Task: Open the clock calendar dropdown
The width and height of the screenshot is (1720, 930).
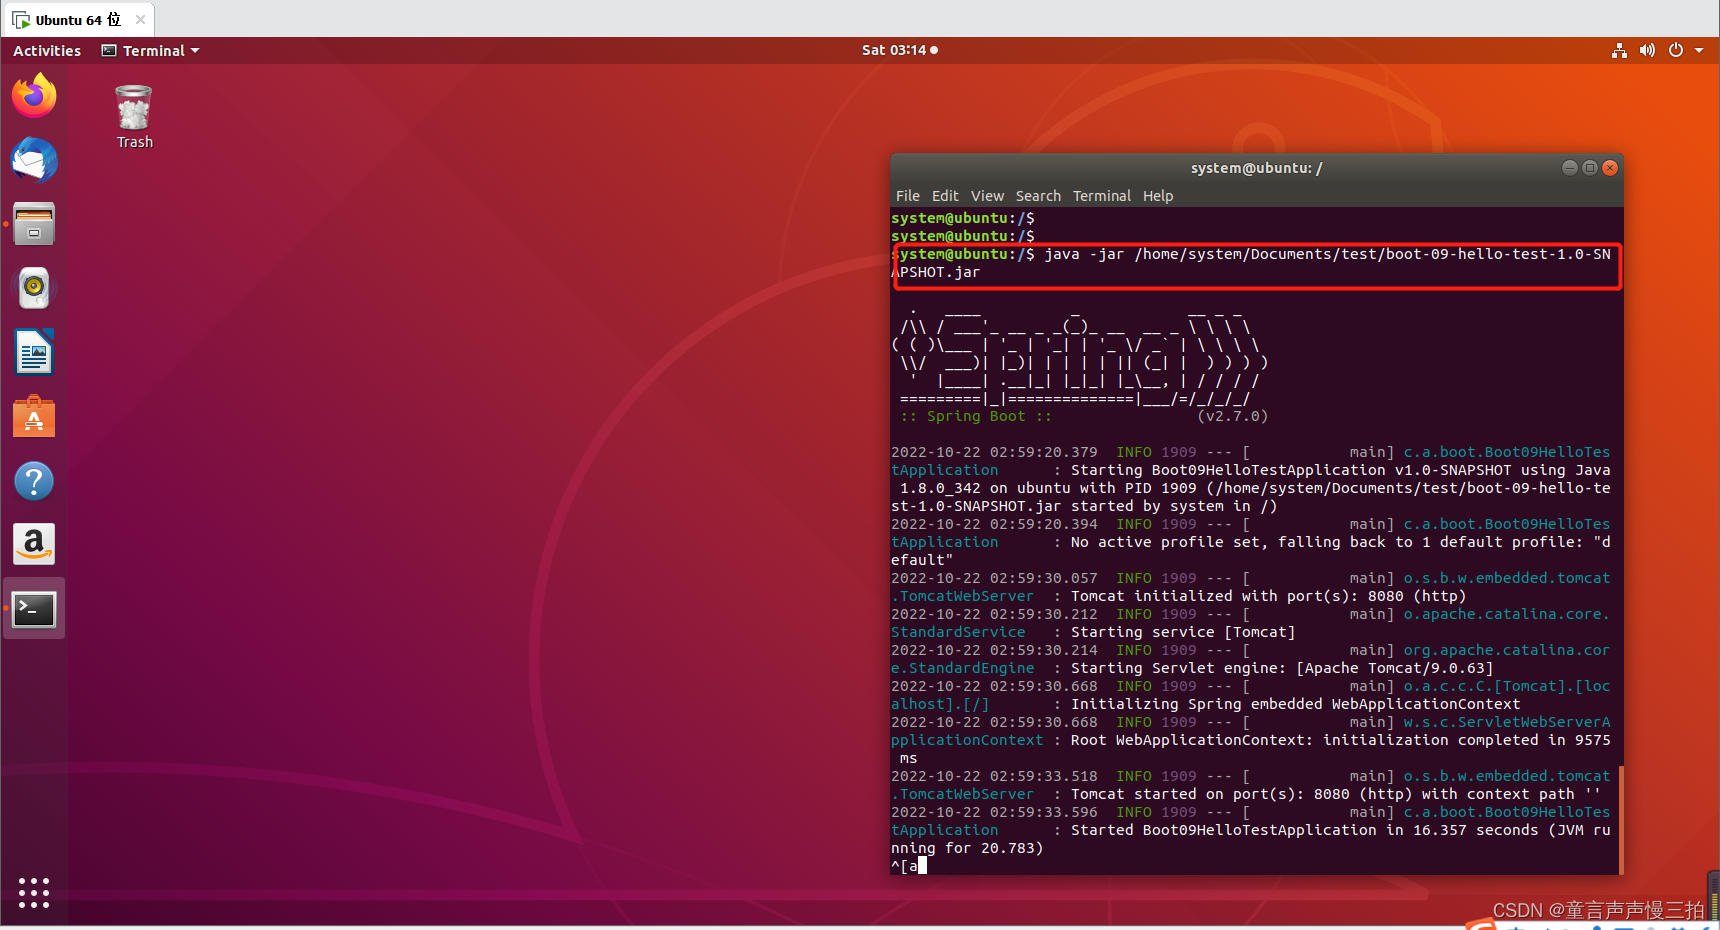Action: coord(898,50)
